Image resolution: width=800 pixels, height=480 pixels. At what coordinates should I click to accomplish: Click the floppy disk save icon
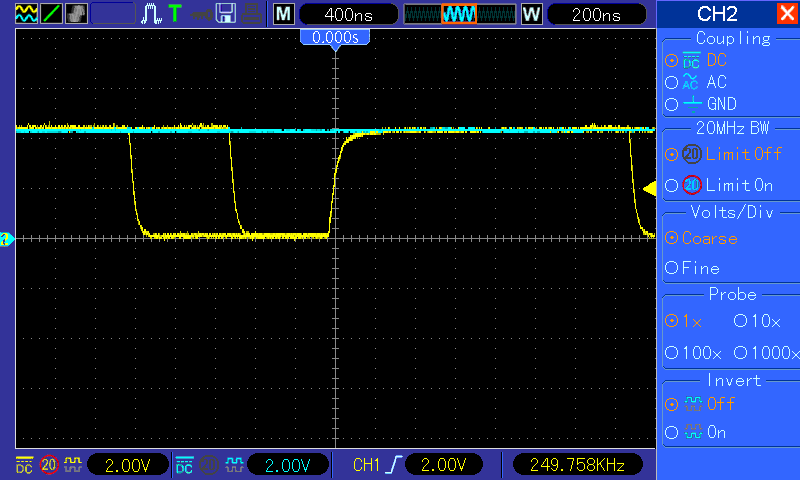[226, 14]
